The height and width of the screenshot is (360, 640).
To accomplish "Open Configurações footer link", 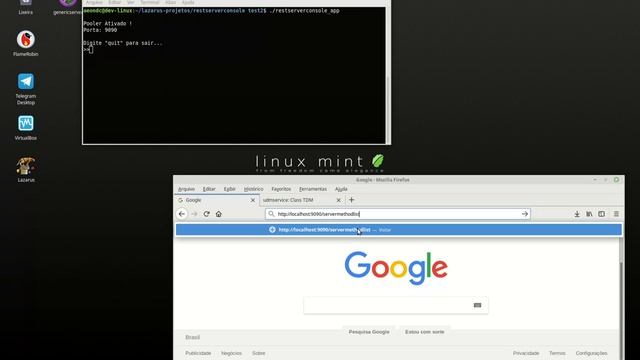I will [591, 353].
